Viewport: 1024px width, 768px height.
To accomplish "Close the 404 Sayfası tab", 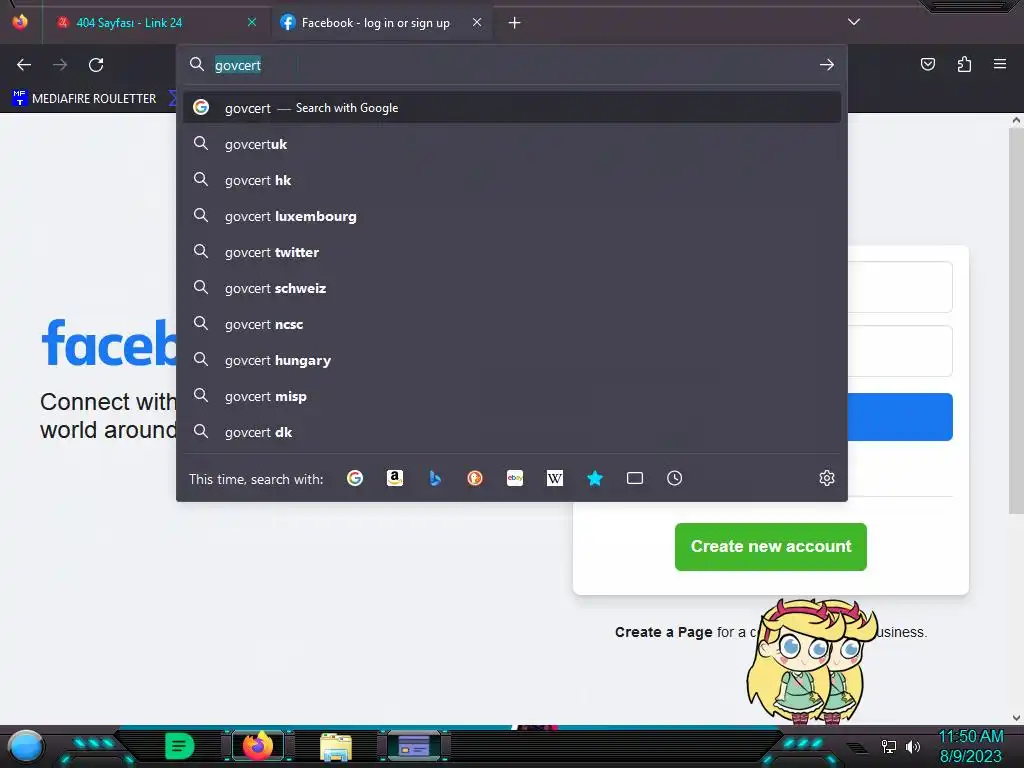I will 251,22.
